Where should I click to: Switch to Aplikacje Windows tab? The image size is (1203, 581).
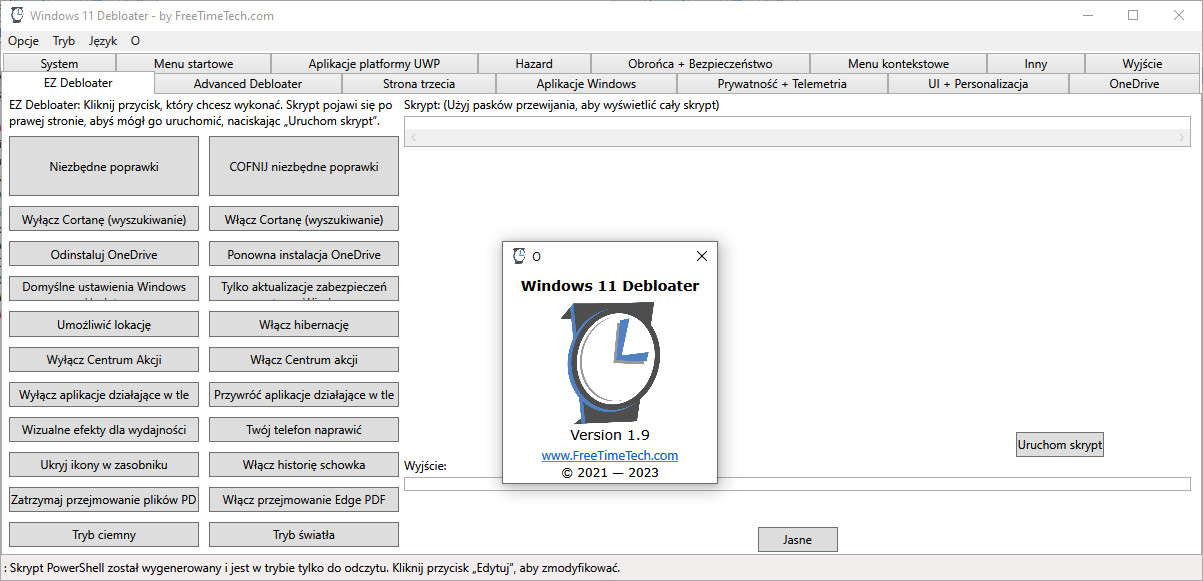tap(586, 84)
